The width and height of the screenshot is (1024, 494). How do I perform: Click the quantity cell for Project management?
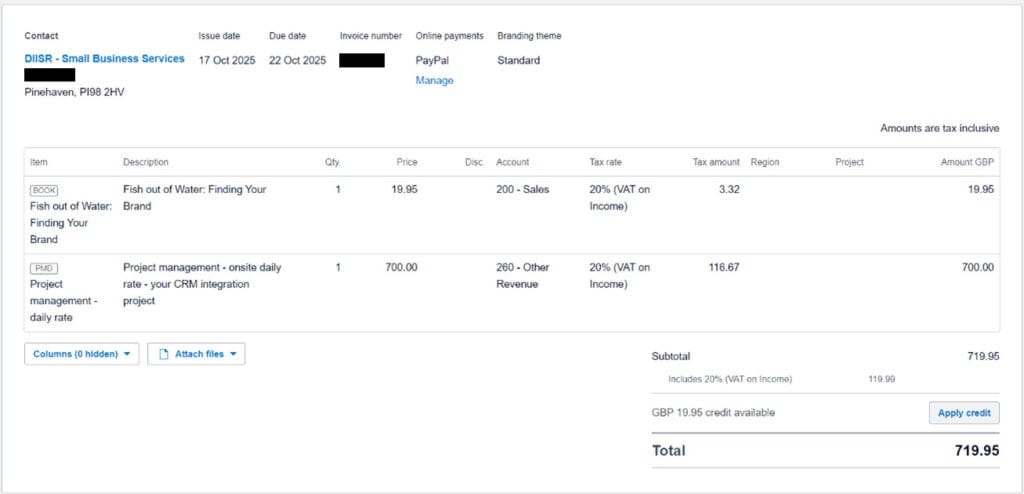click(x=338, y=267)
